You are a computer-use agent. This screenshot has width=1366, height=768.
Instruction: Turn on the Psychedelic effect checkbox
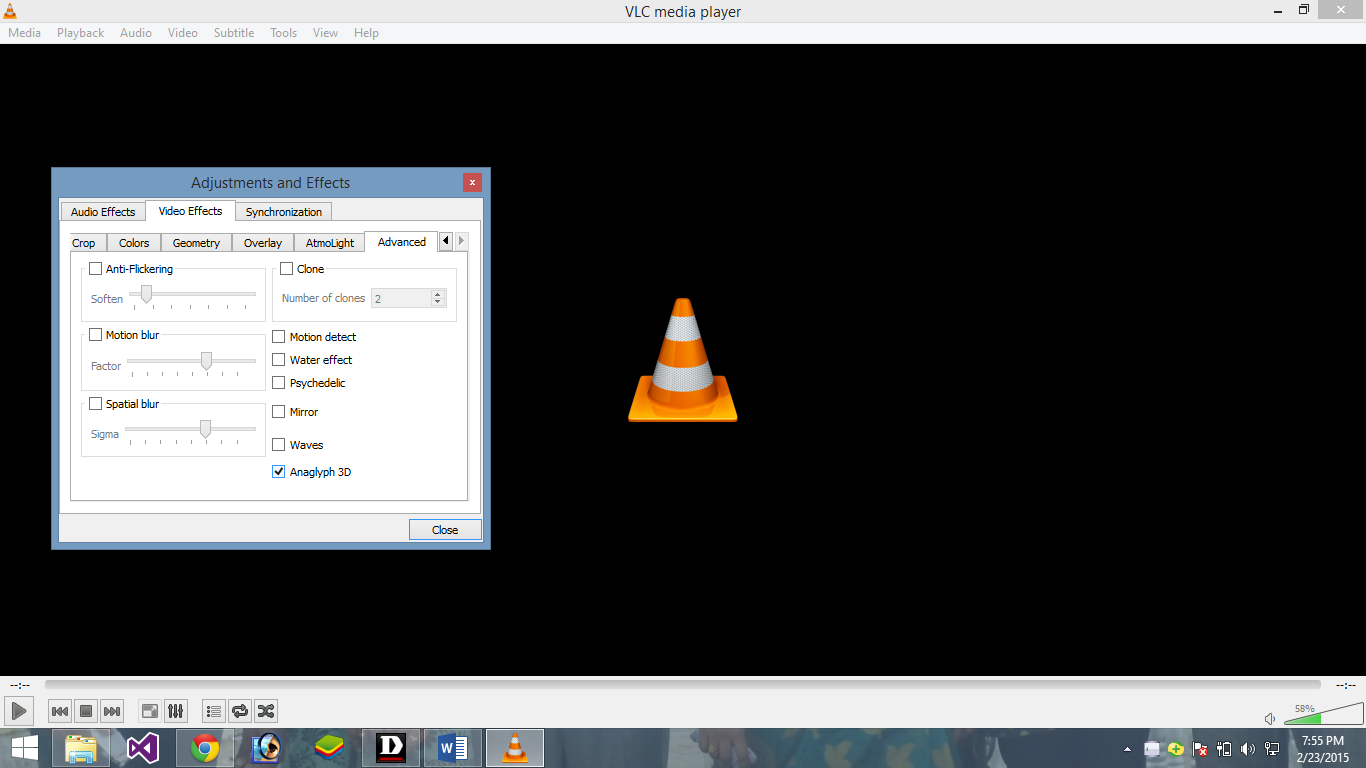(279, 383)
